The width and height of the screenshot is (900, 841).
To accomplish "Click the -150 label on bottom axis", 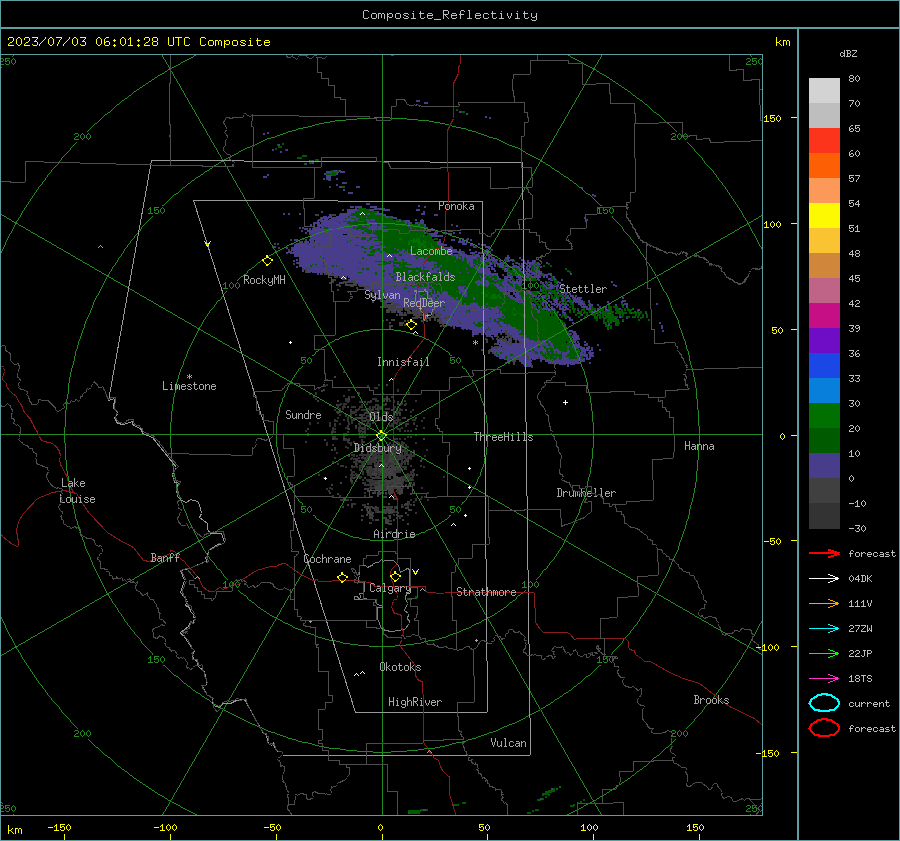I will click(59, 827).
